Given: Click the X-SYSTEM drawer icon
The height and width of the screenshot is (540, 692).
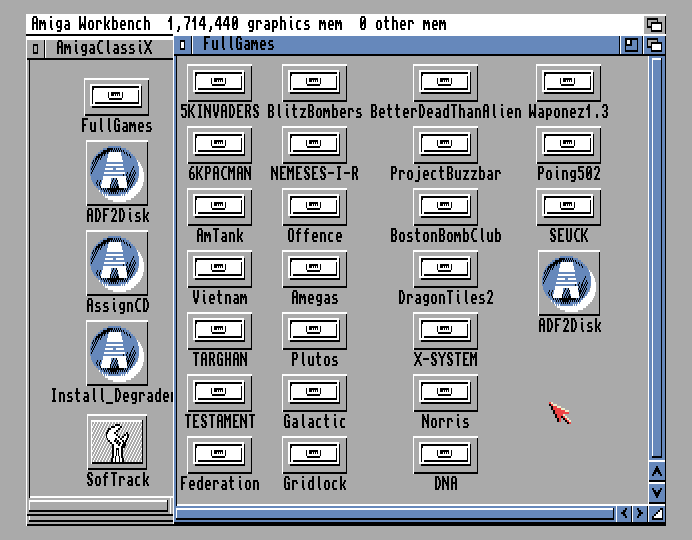Looking at the screenshot, I should point(445,331).
